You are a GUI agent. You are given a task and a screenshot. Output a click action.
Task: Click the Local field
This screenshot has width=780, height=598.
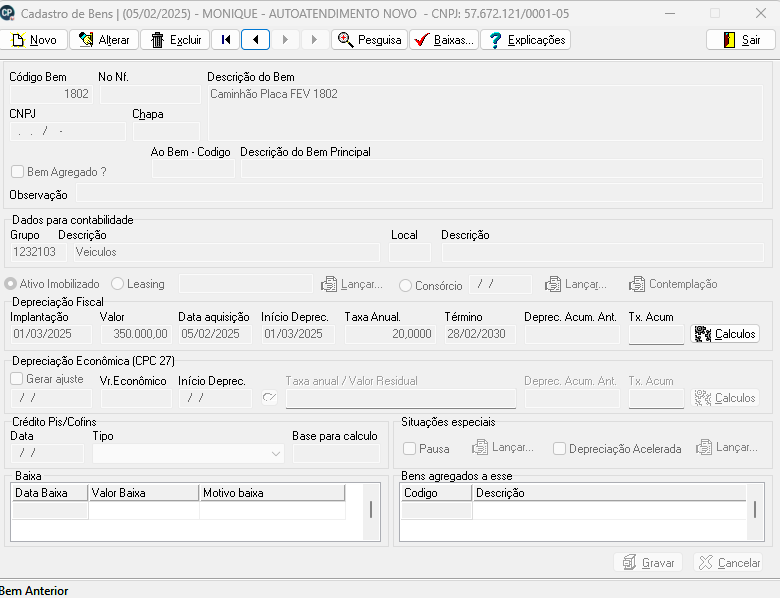pyautogui.click(x=410, y=252)
